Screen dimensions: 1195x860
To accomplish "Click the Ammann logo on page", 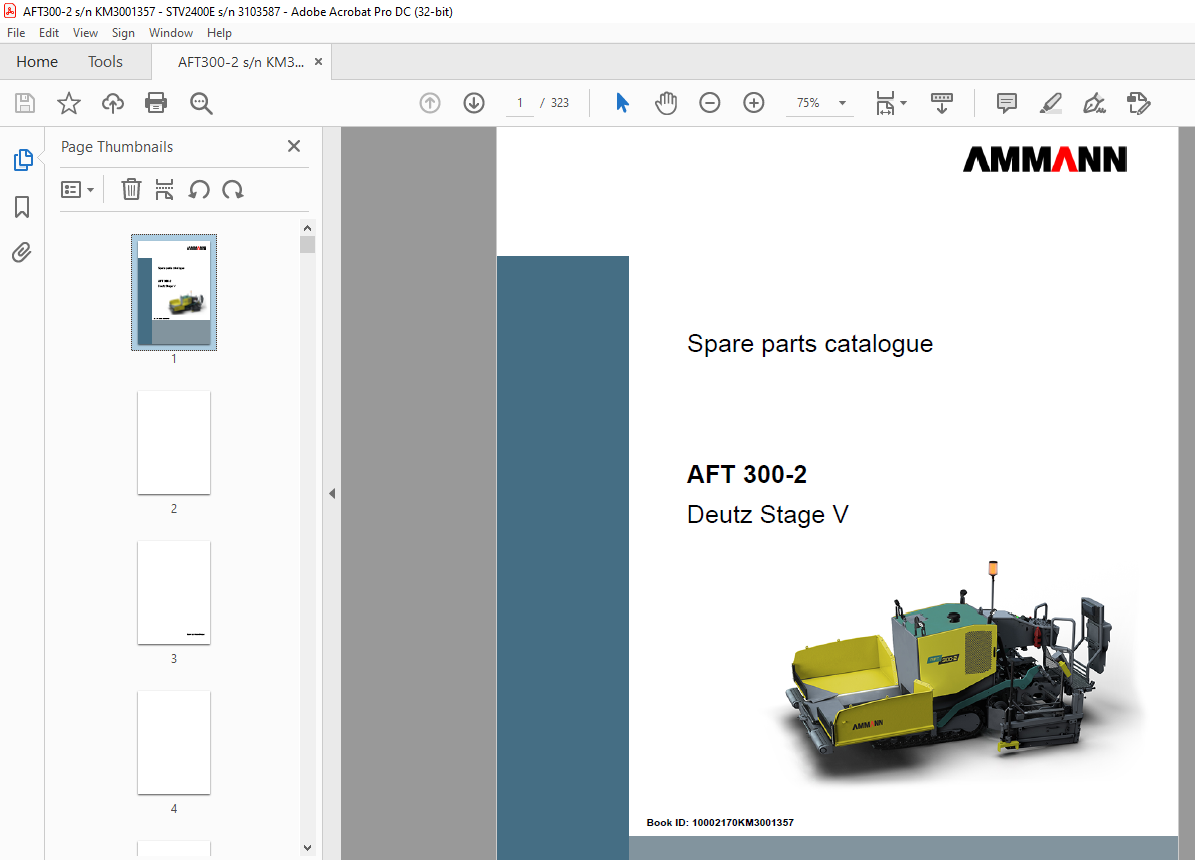I will click(1045, 159).
